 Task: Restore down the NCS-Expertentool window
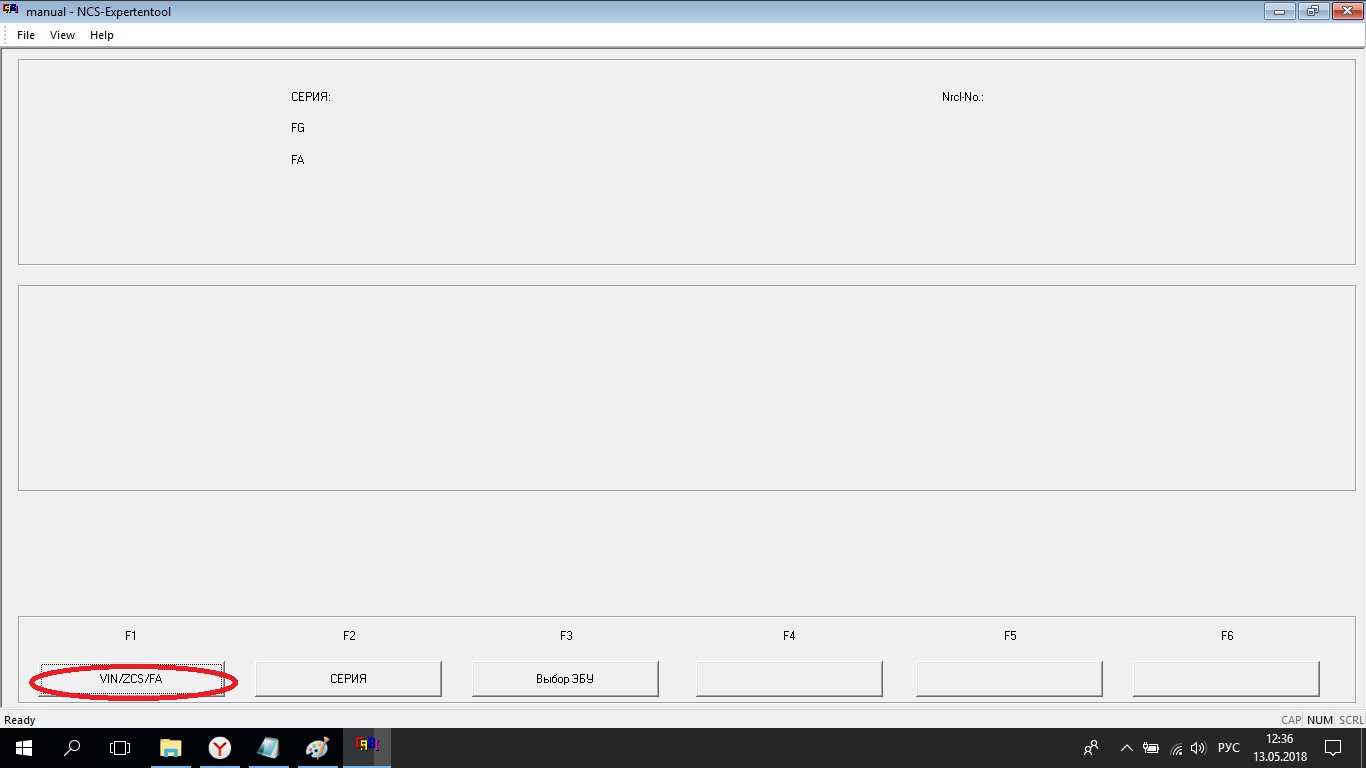(1312, 11)
